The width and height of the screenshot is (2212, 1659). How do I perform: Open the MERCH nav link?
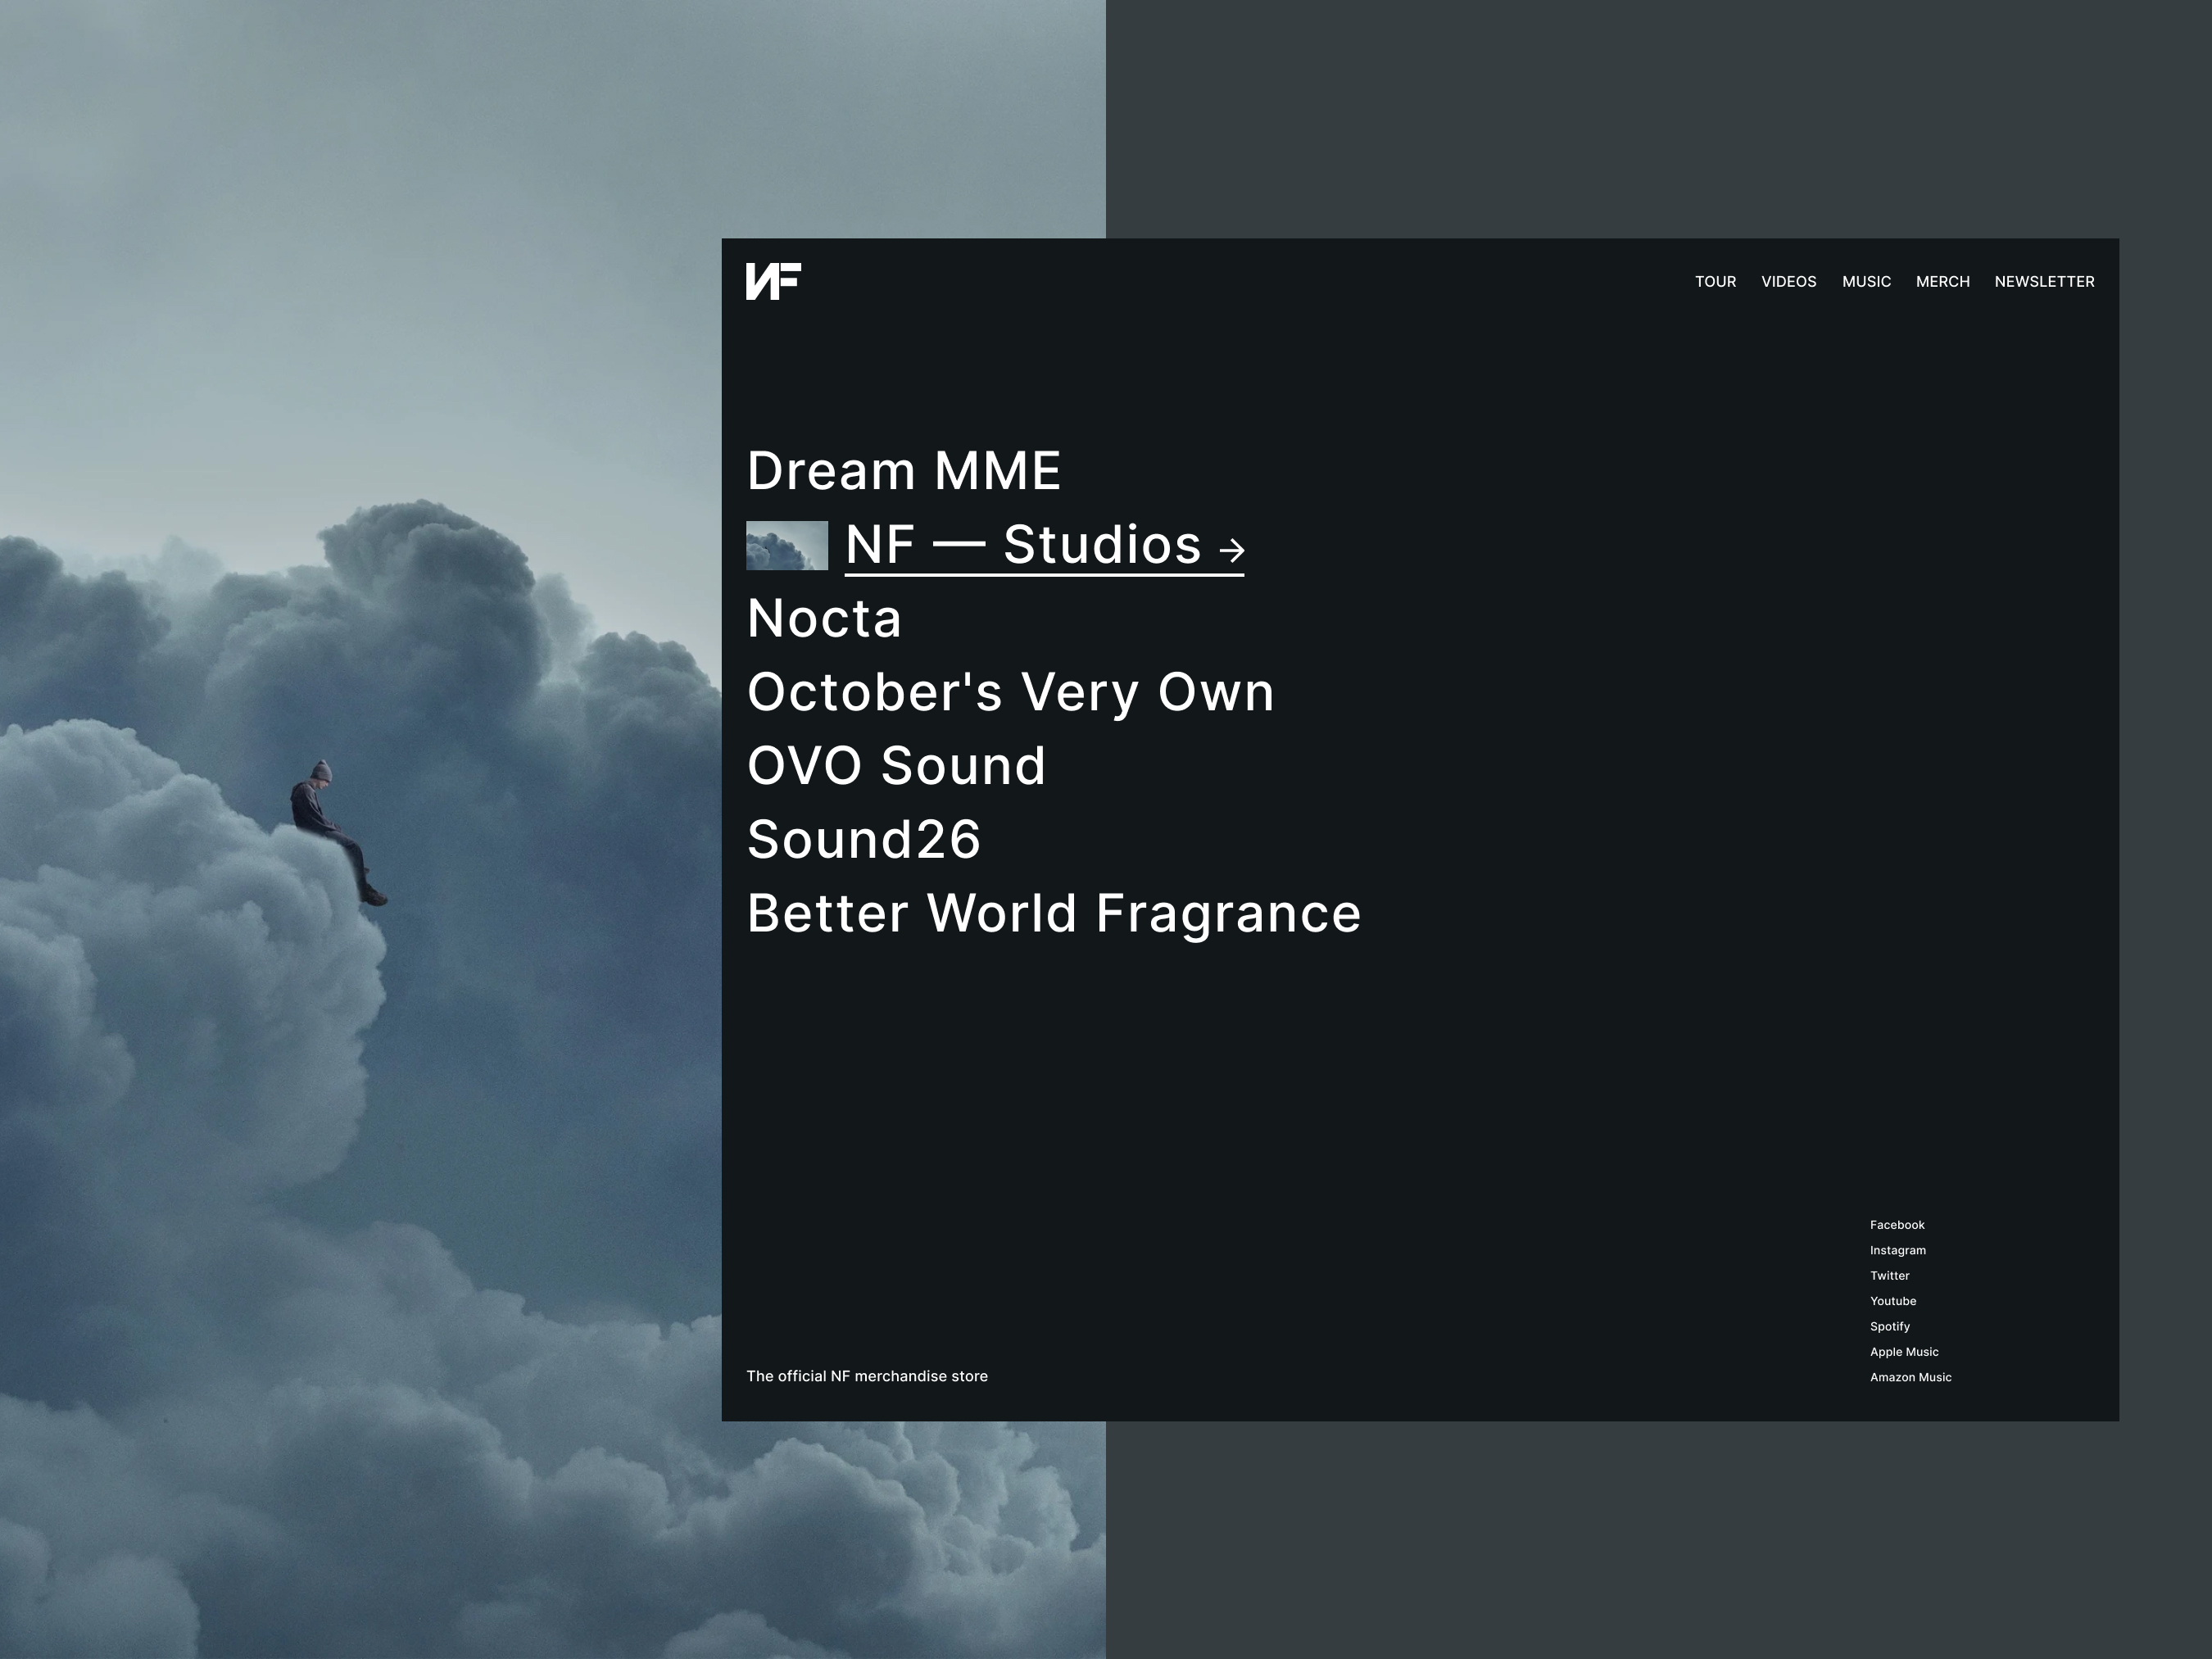pyautogui.click(x=1942, y=282)
